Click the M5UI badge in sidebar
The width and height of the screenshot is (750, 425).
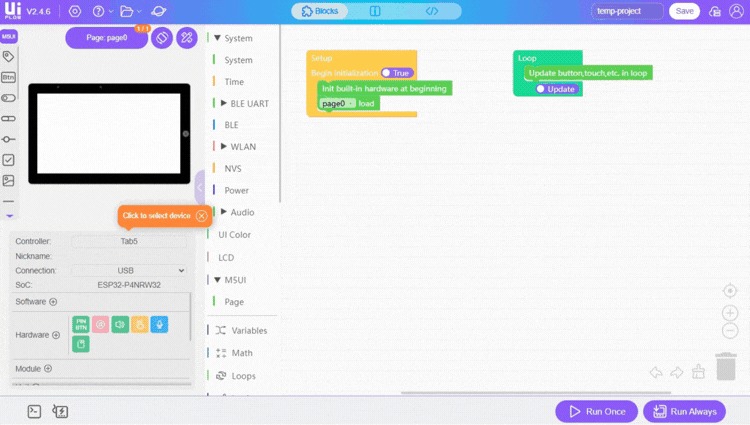9,36
